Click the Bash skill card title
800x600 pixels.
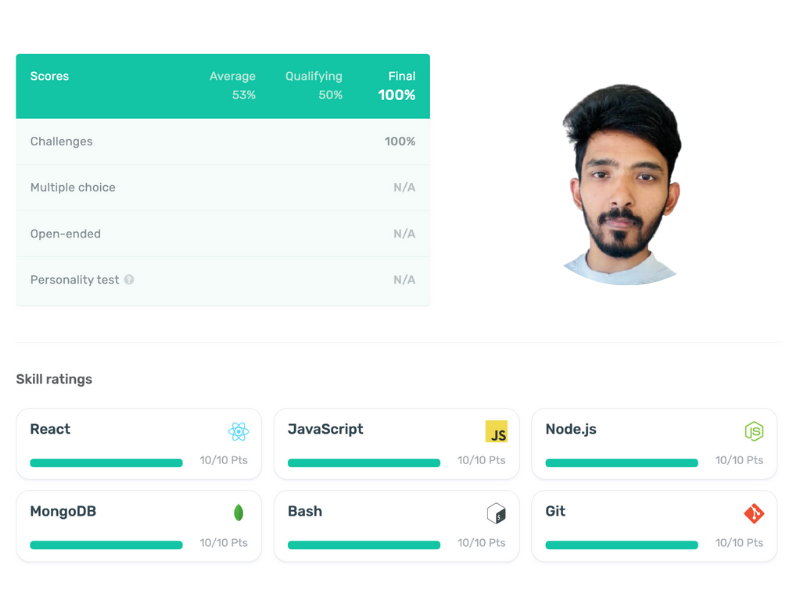click(x=305, y=511)
